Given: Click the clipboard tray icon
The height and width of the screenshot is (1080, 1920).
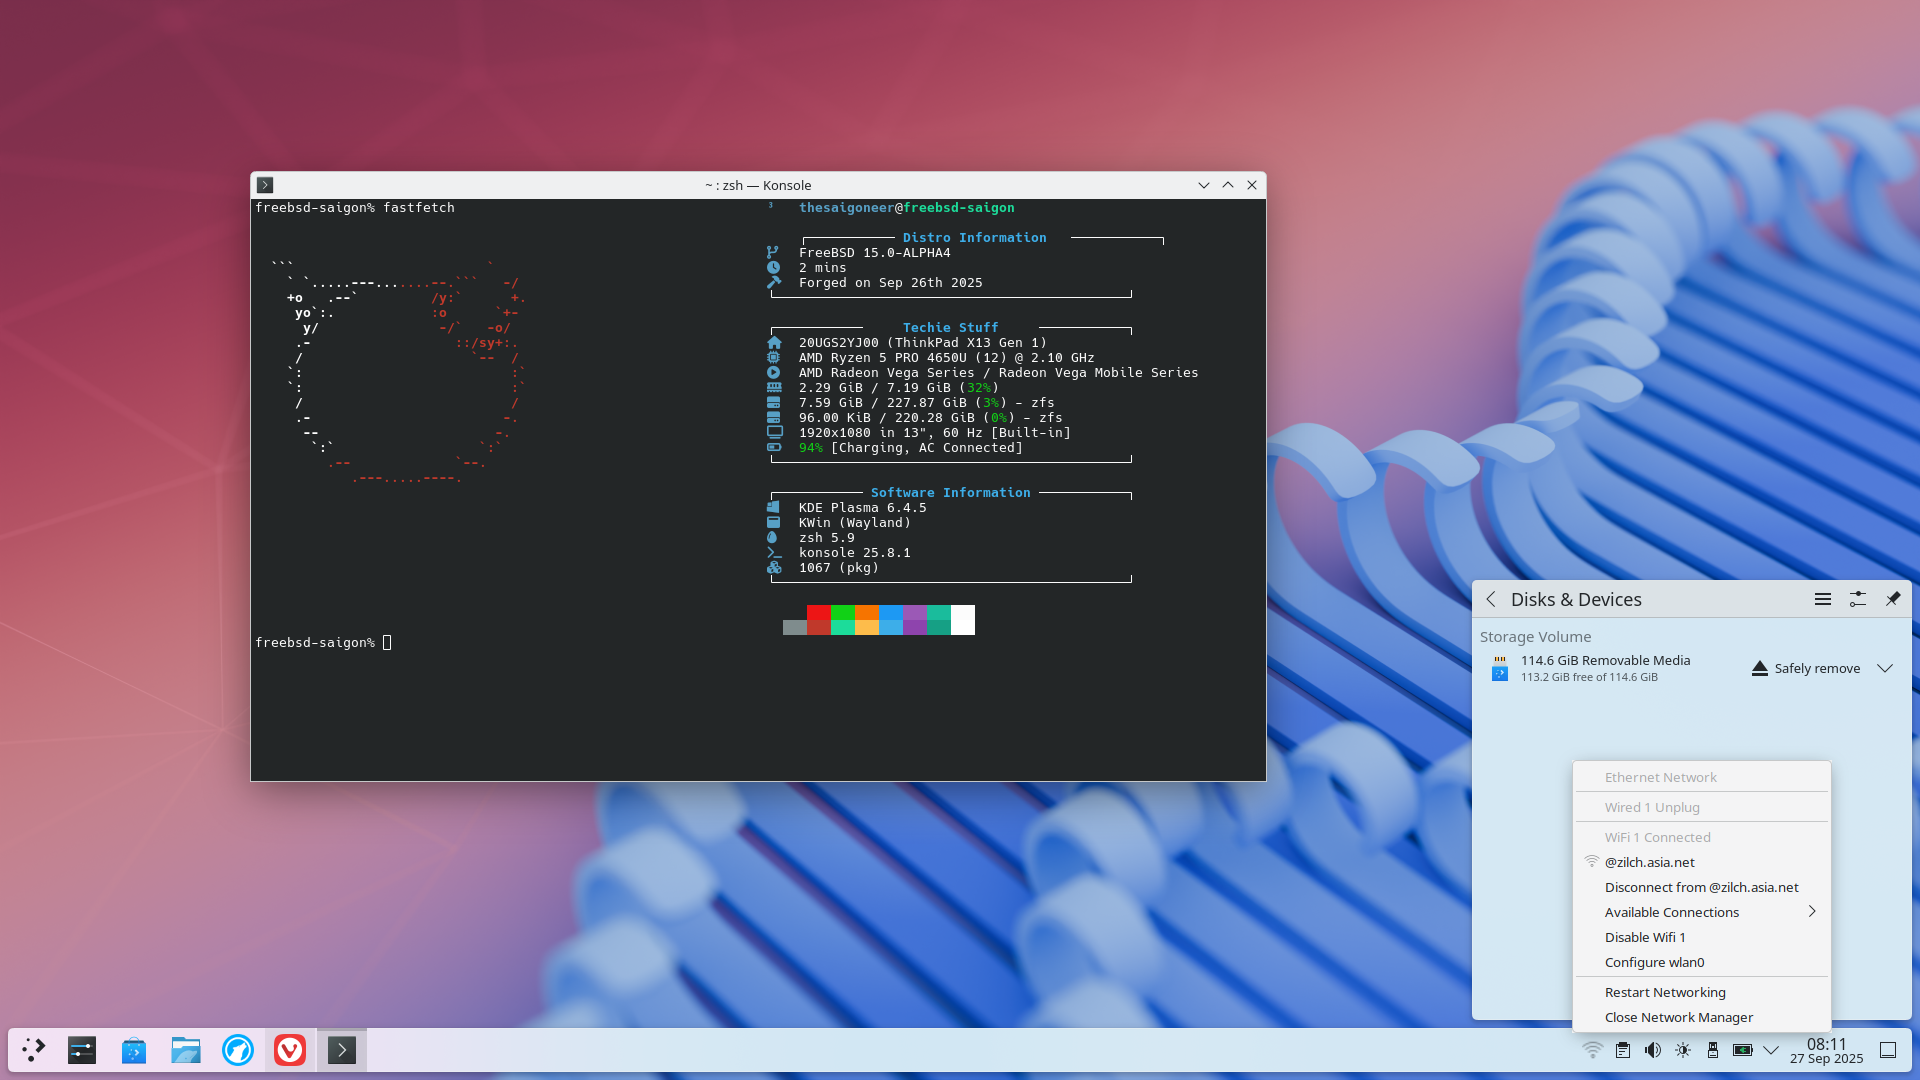Looking at the screenshot, I should click(x=1623, y=1050).
